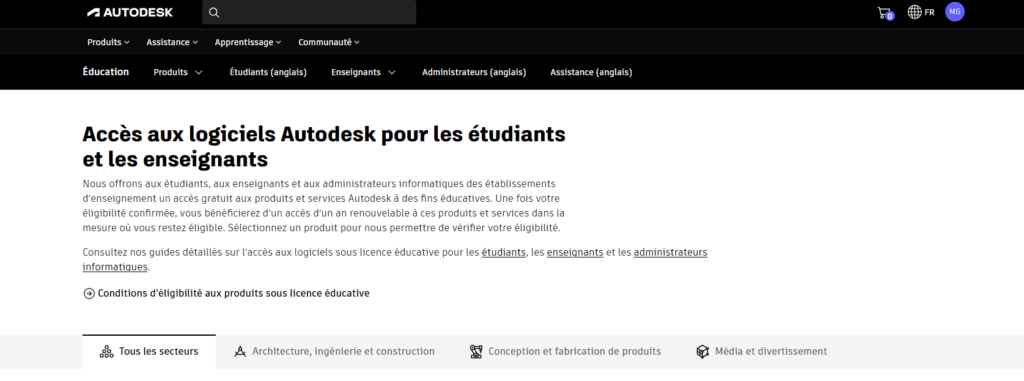Click the Tous les secteurs tab icon
Viewport: 1024px width, 381px height.
106,352
